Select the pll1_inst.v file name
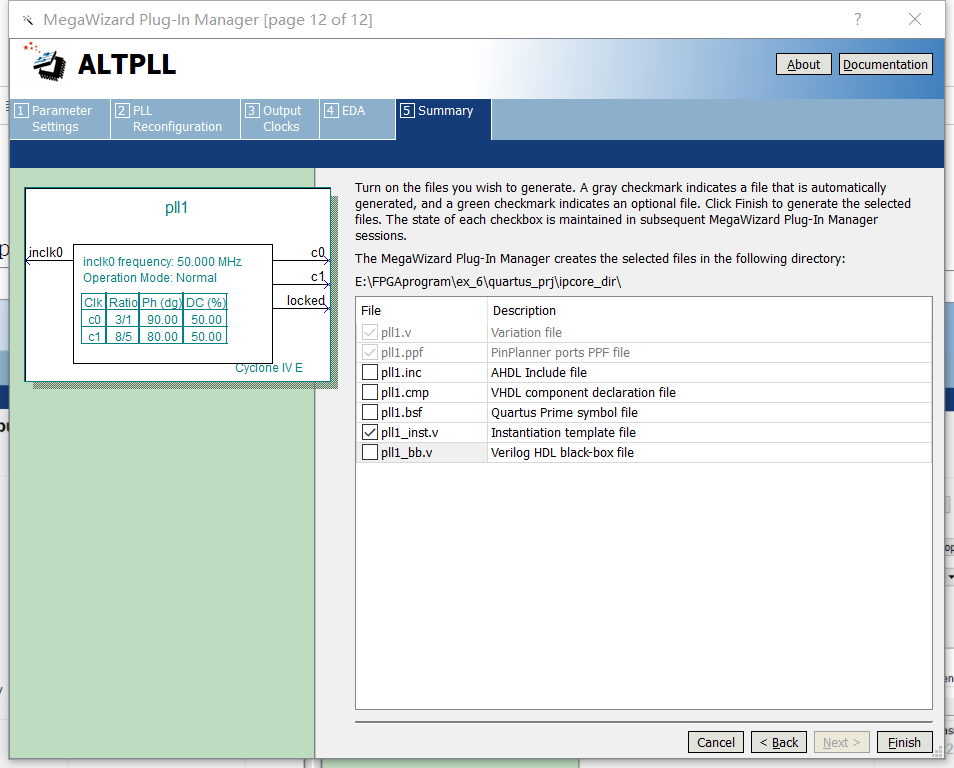This screenshot has width=954, height=768. tap(409, 433)
